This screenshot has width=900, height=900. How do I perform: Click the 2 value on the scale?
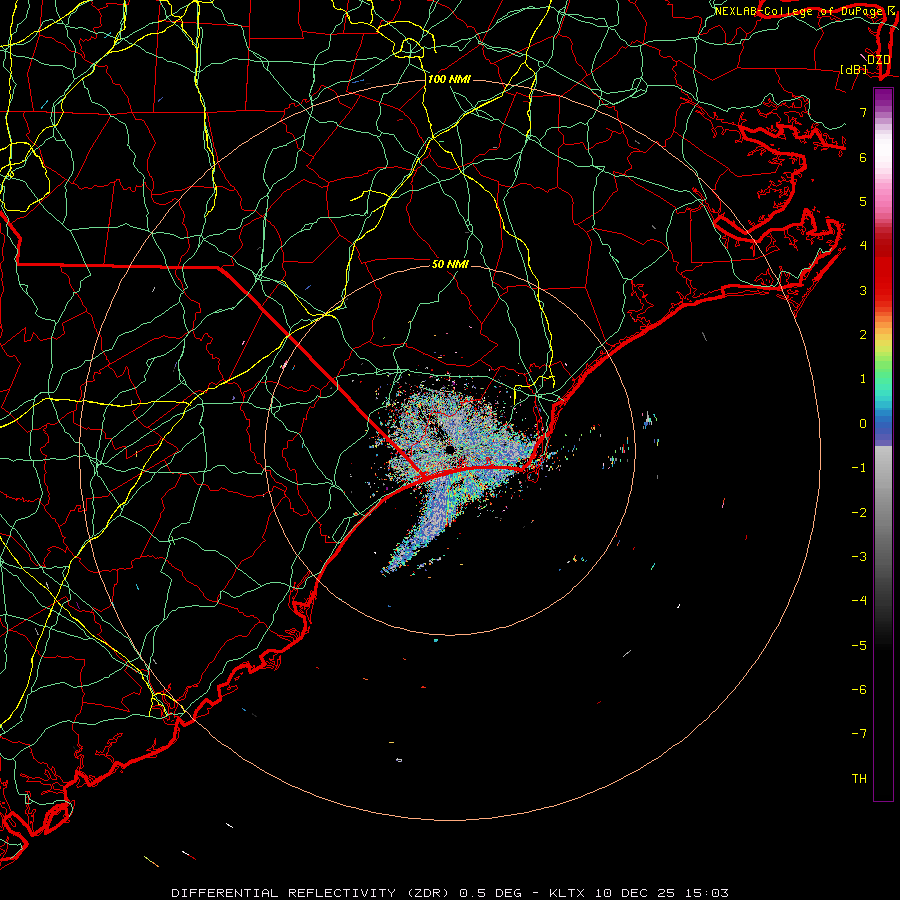[x=863, y=335]
